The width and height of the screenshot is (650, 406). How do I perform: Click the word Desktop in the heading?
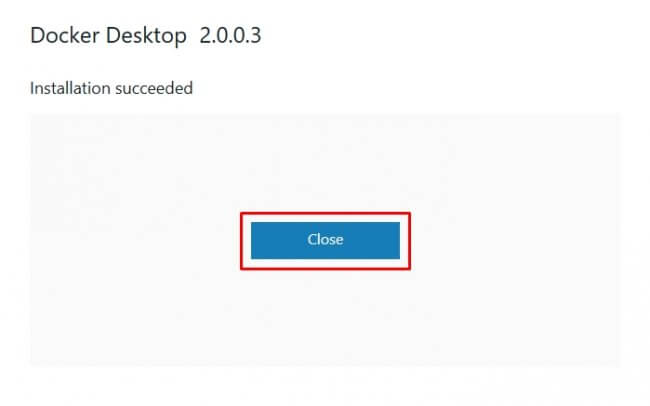(x=146, y=36)
